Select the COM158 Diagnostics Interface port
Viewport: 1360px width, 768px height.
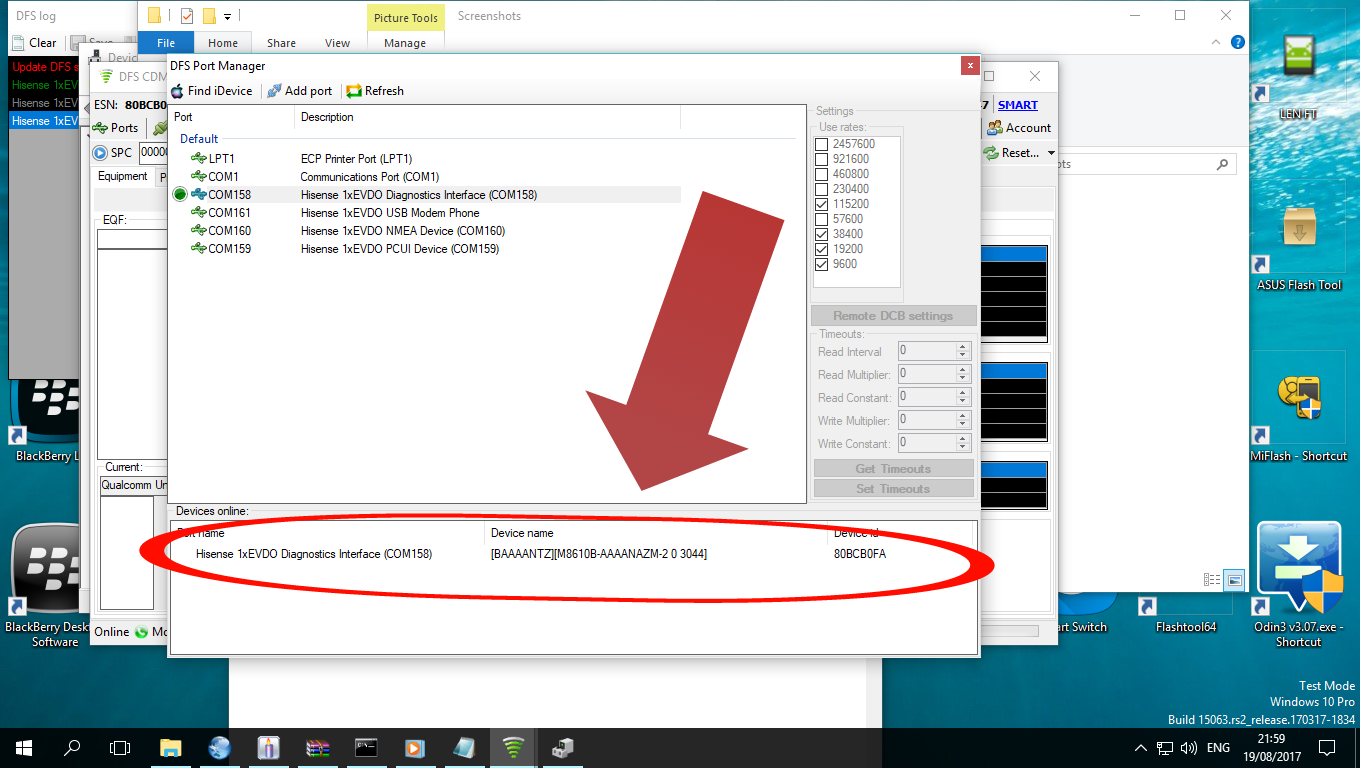click(425, 195)
